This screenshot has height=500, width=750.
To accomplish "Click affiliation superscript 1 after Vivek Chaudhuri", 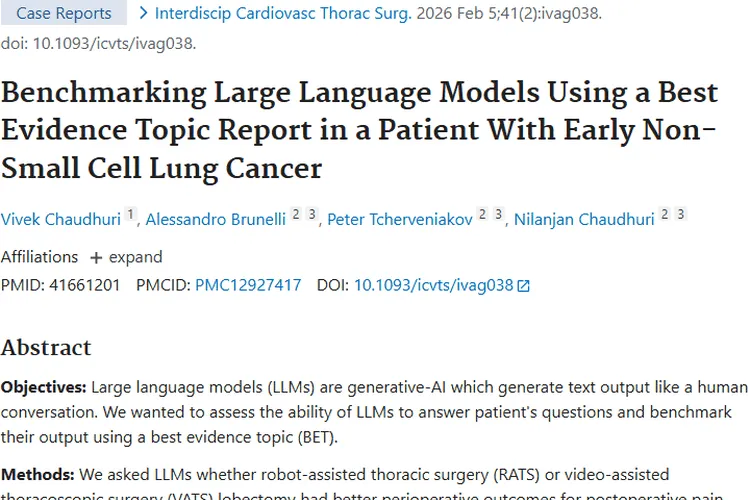I will pyautogui.click(x=130, y=215).
